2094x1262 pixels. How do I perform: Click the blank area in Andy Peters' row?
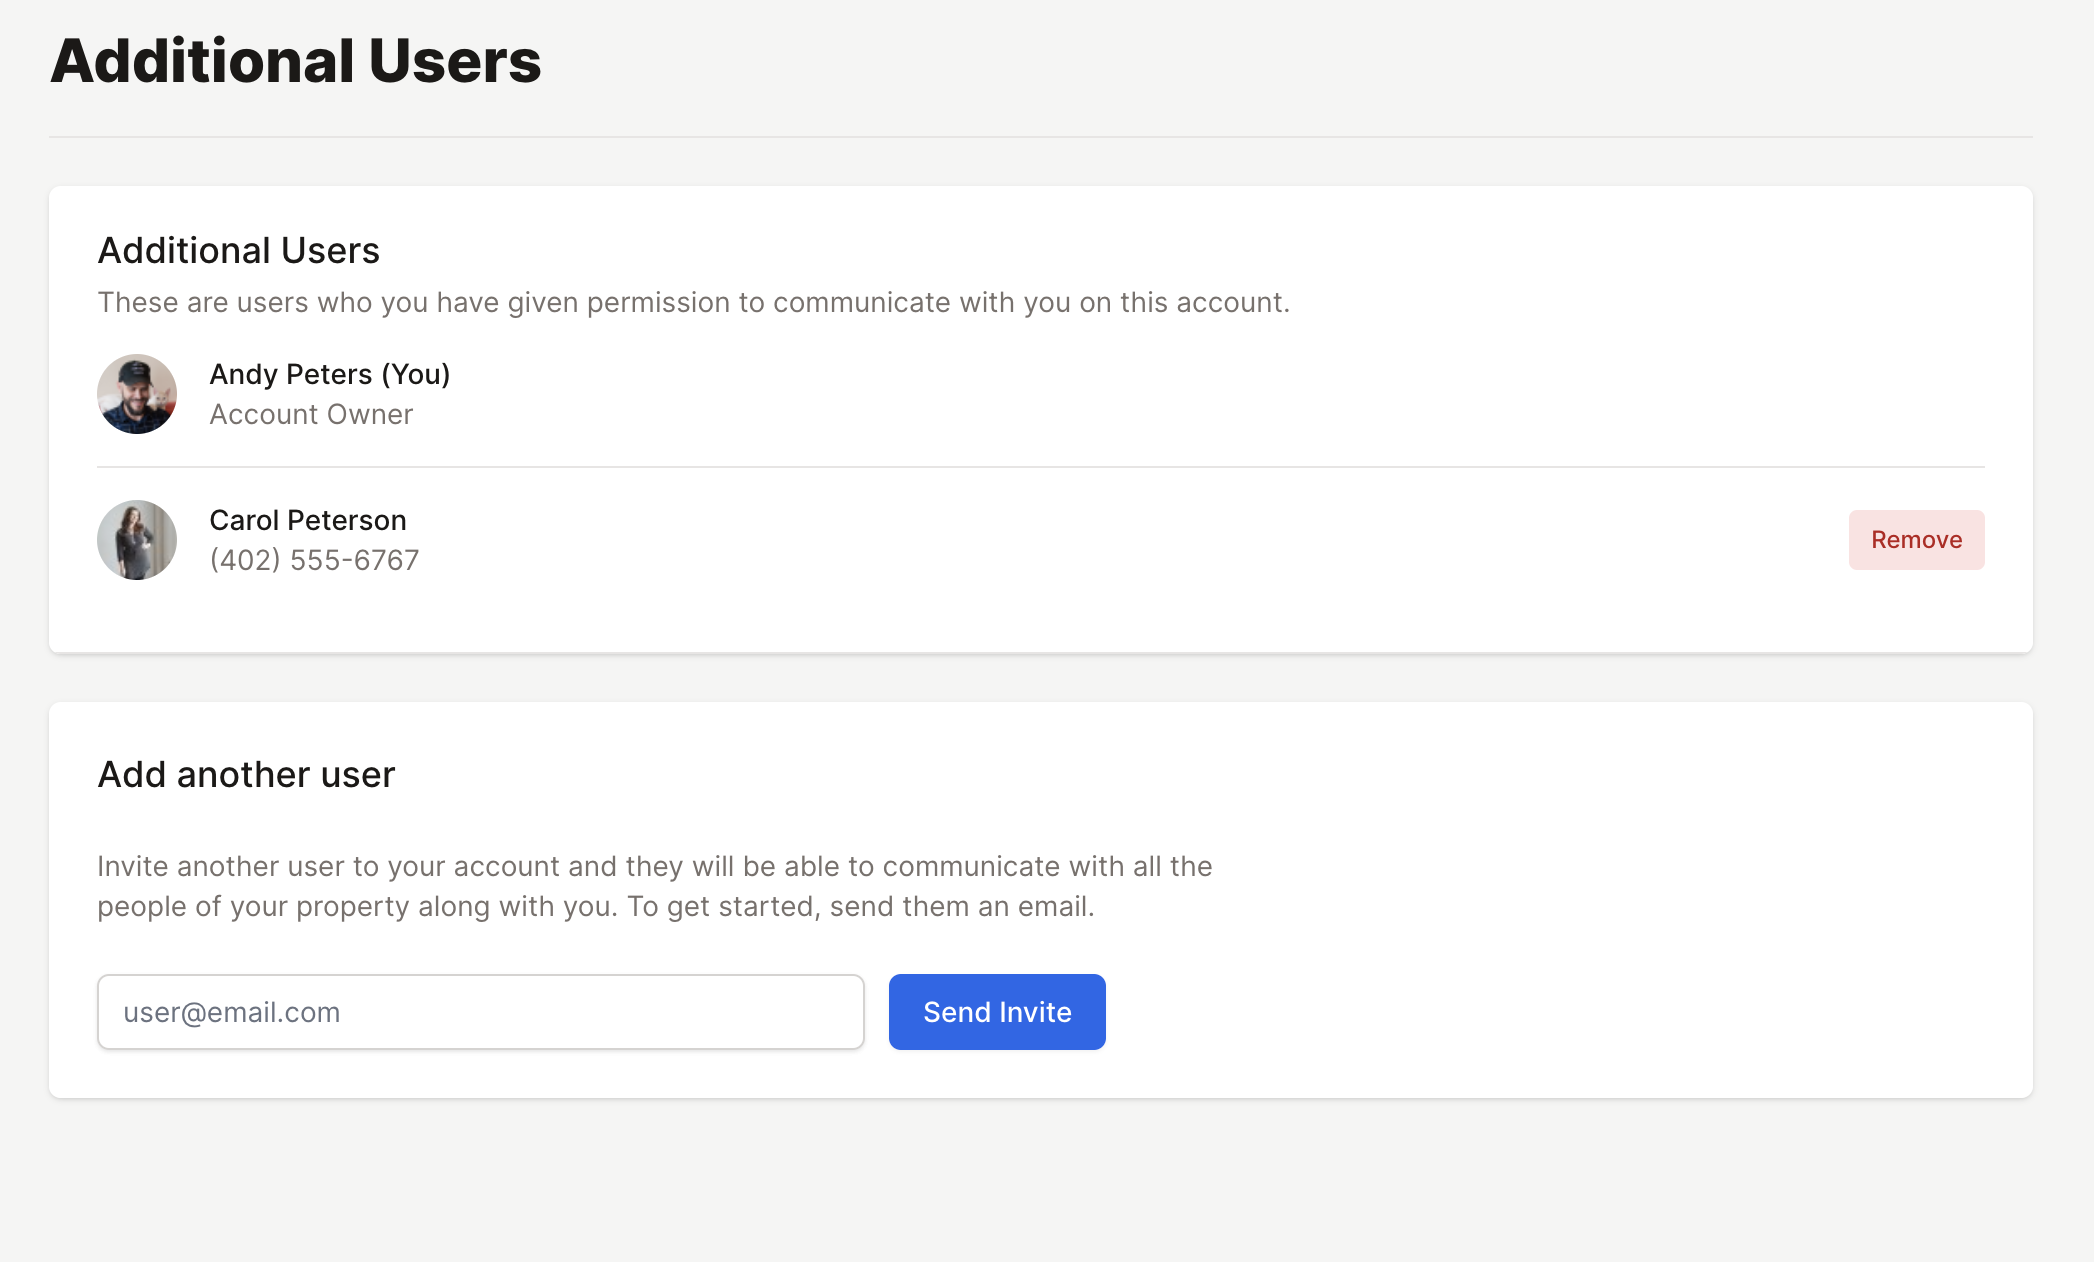1200,394
